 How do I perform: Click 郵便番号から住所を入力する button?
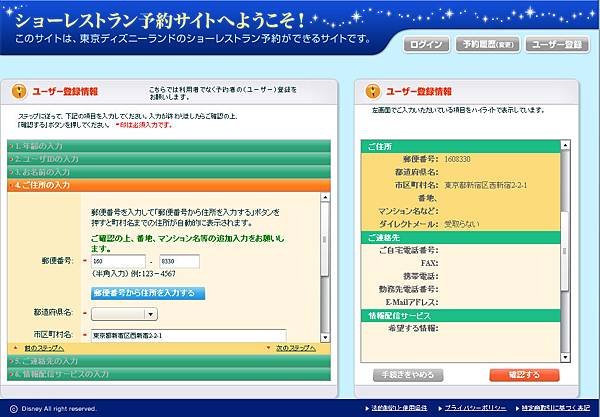(x=148, y=293)
